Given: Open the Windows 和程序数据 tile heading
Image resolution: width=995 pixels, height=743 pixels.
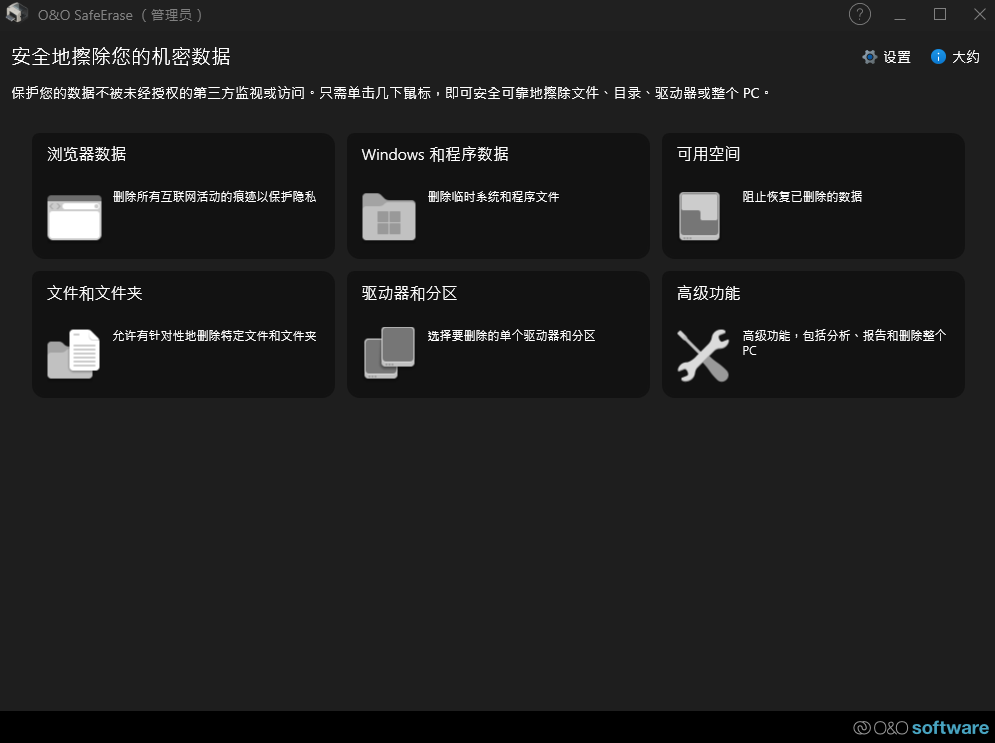Looking at the screenshot, I should (435, 154).
